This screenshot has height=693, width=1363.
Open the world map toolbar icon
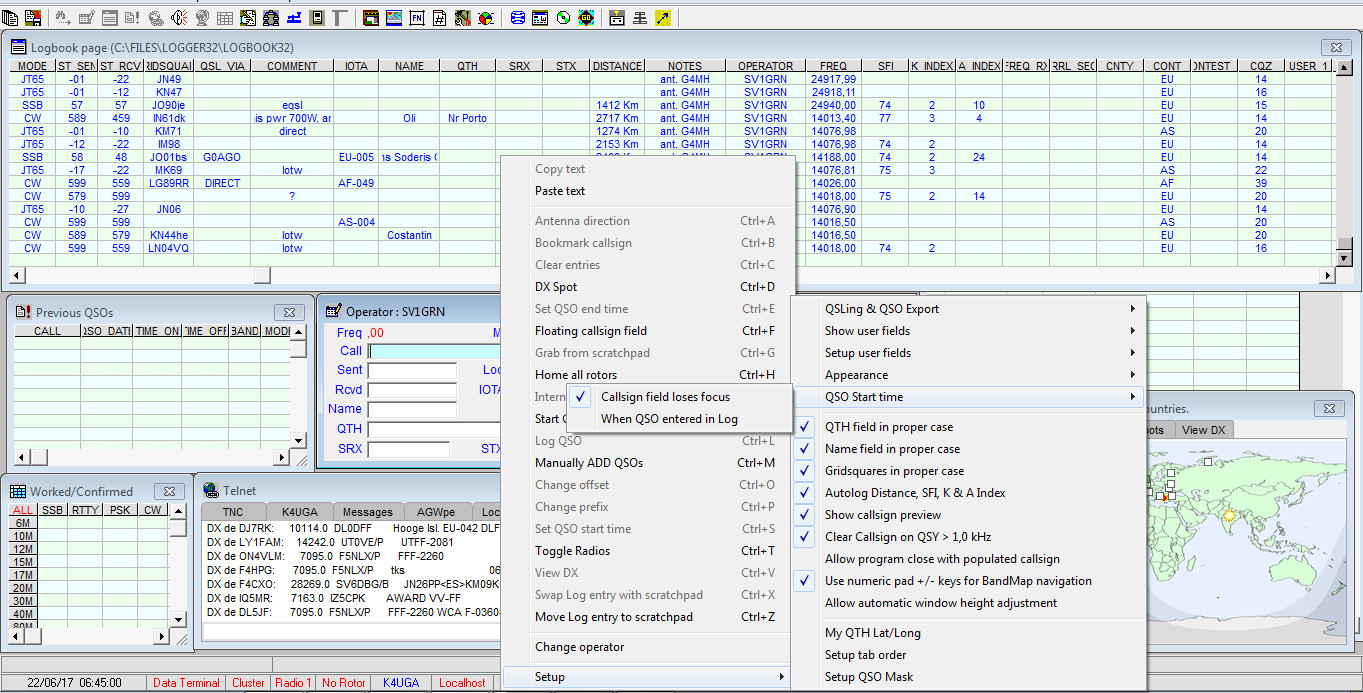click(x=392, y=17)
